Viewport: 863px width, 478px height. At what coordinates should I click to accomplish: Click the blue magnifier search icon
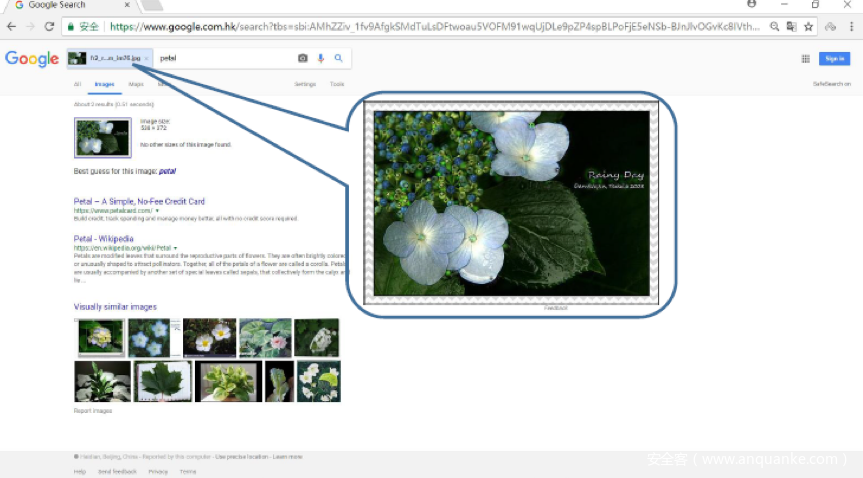tap(338, 59)
